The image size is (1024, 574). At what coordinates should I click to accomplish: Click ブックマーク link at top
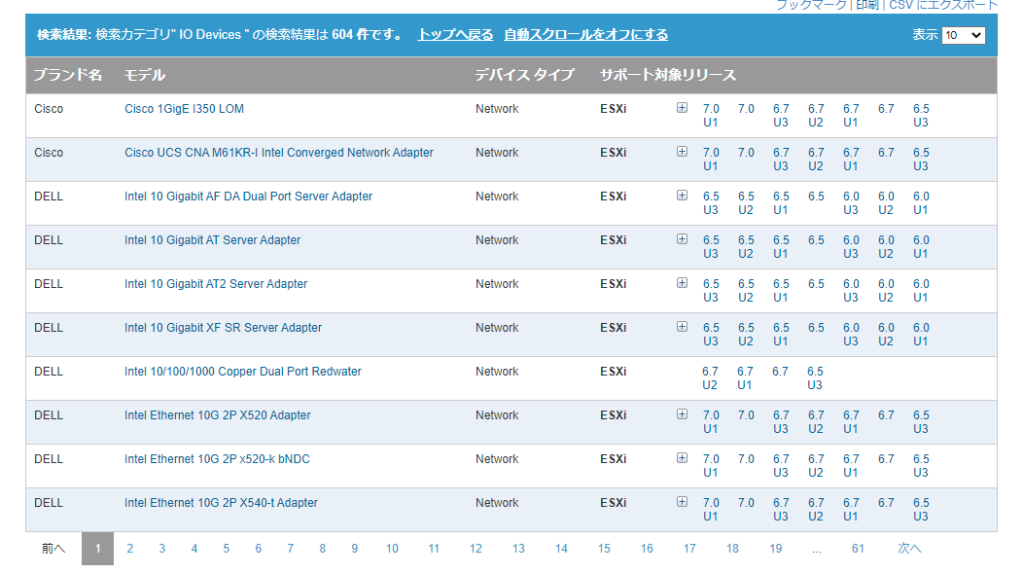pos(810,5)
